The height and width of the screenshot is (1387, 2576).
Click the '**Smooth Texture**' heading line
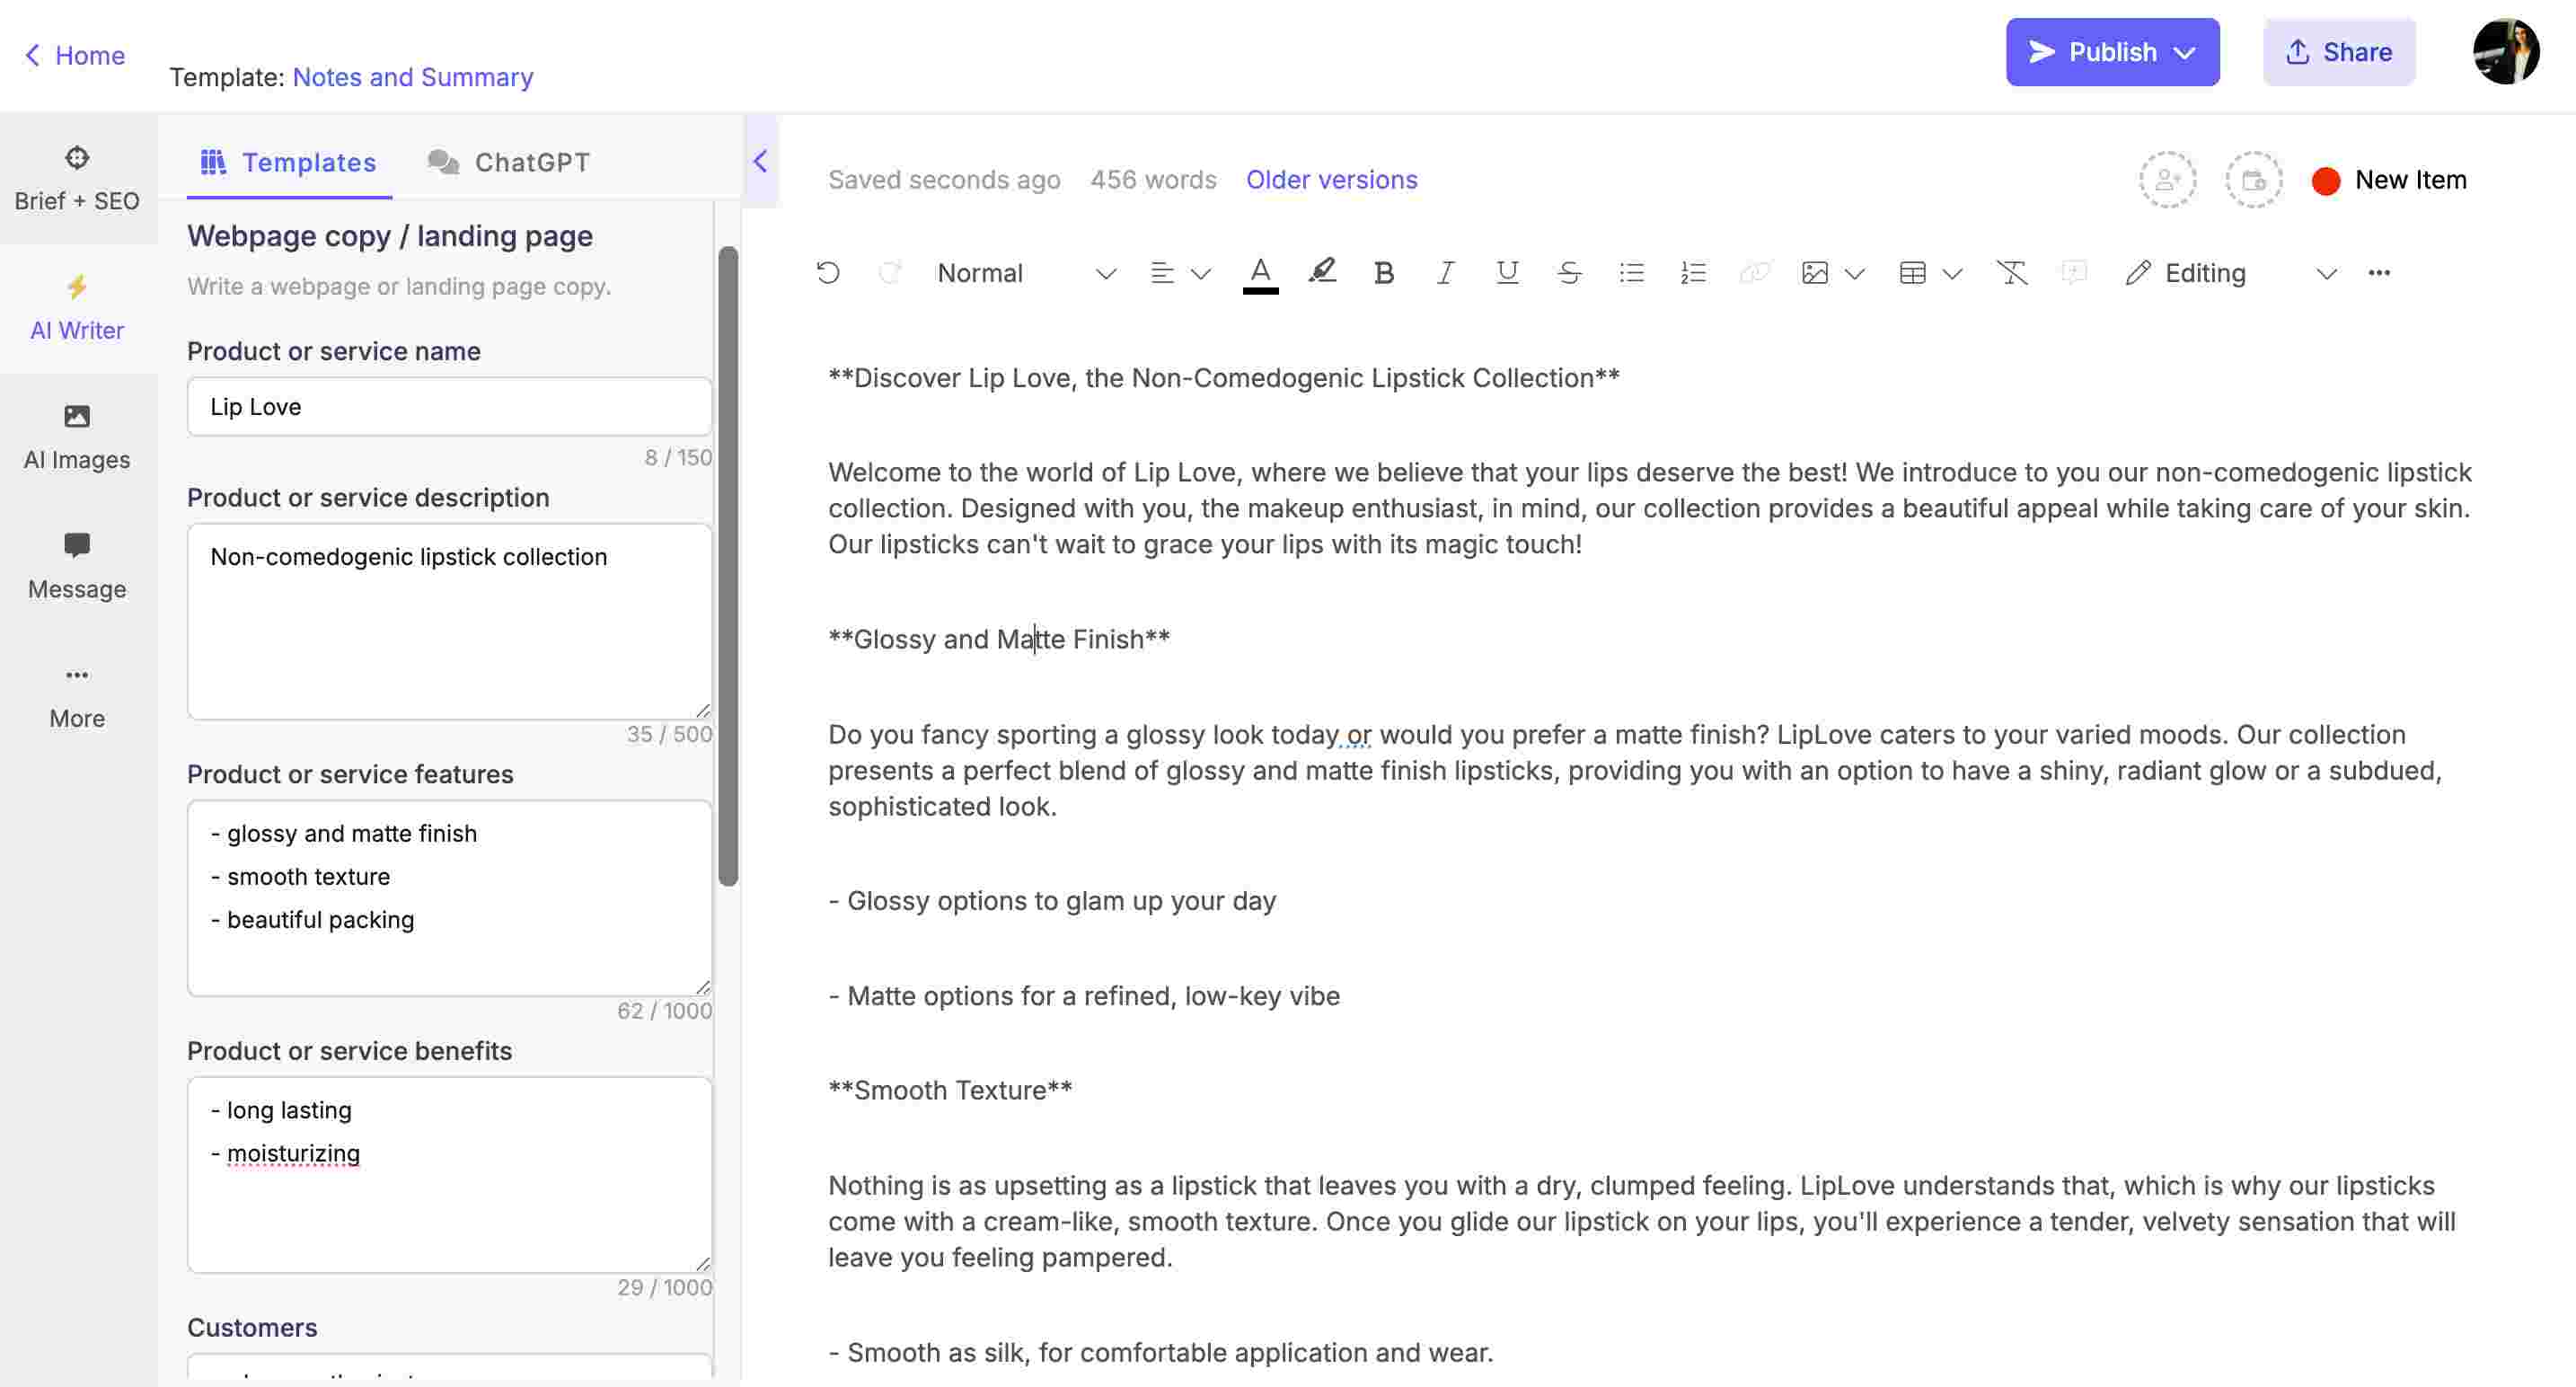(x=950, y=1090)
